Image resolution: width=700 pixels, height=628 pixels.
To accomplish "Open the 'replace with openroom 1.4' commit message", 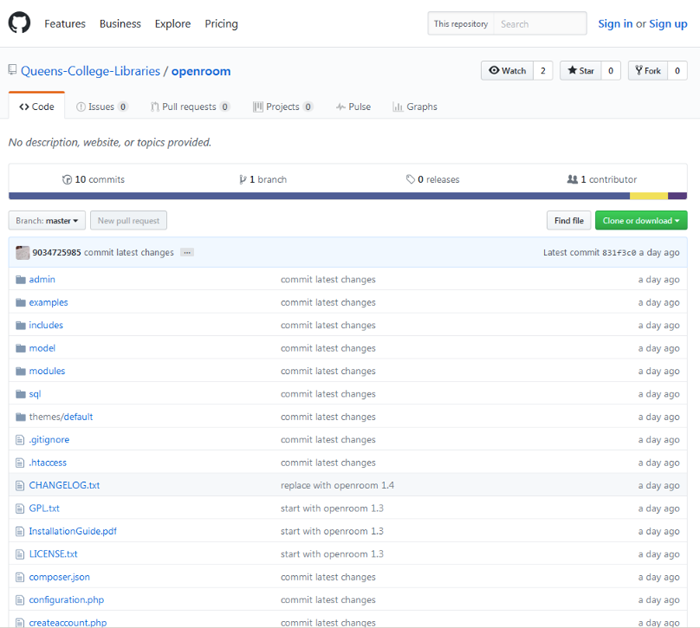I will (337, 486).
